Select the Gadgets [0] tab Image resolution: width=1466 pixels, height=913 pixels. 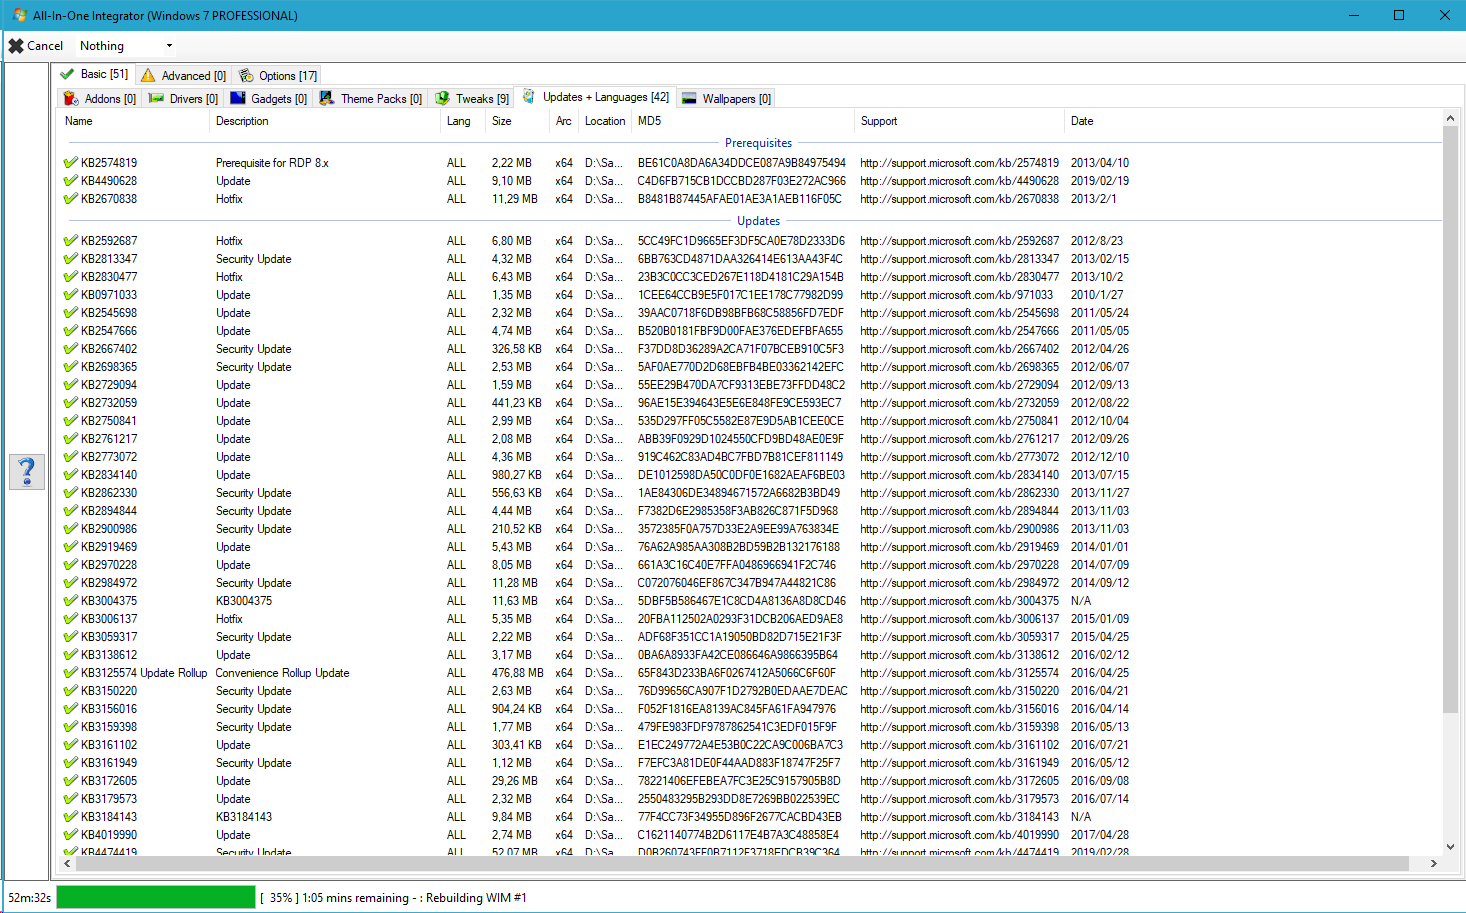coord(268,99)
